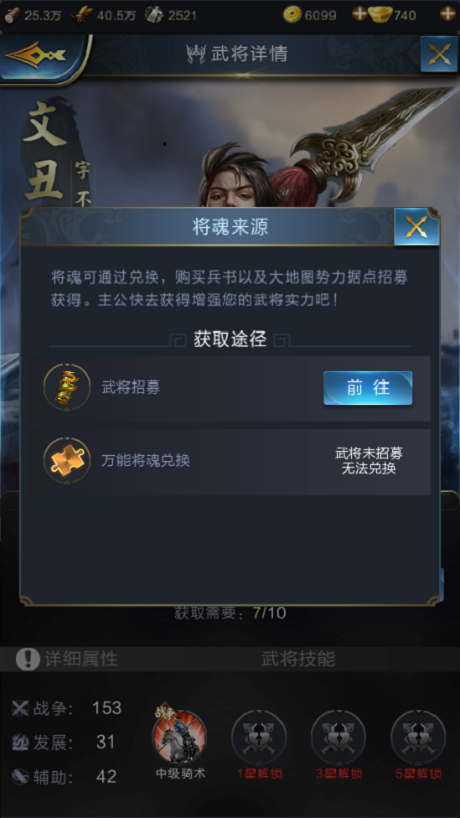This screenshot has height=818, width=460.
Task: Tap the locked 1星解锁 skill slot
Action: pyautogui.click(x=259, y=738)
